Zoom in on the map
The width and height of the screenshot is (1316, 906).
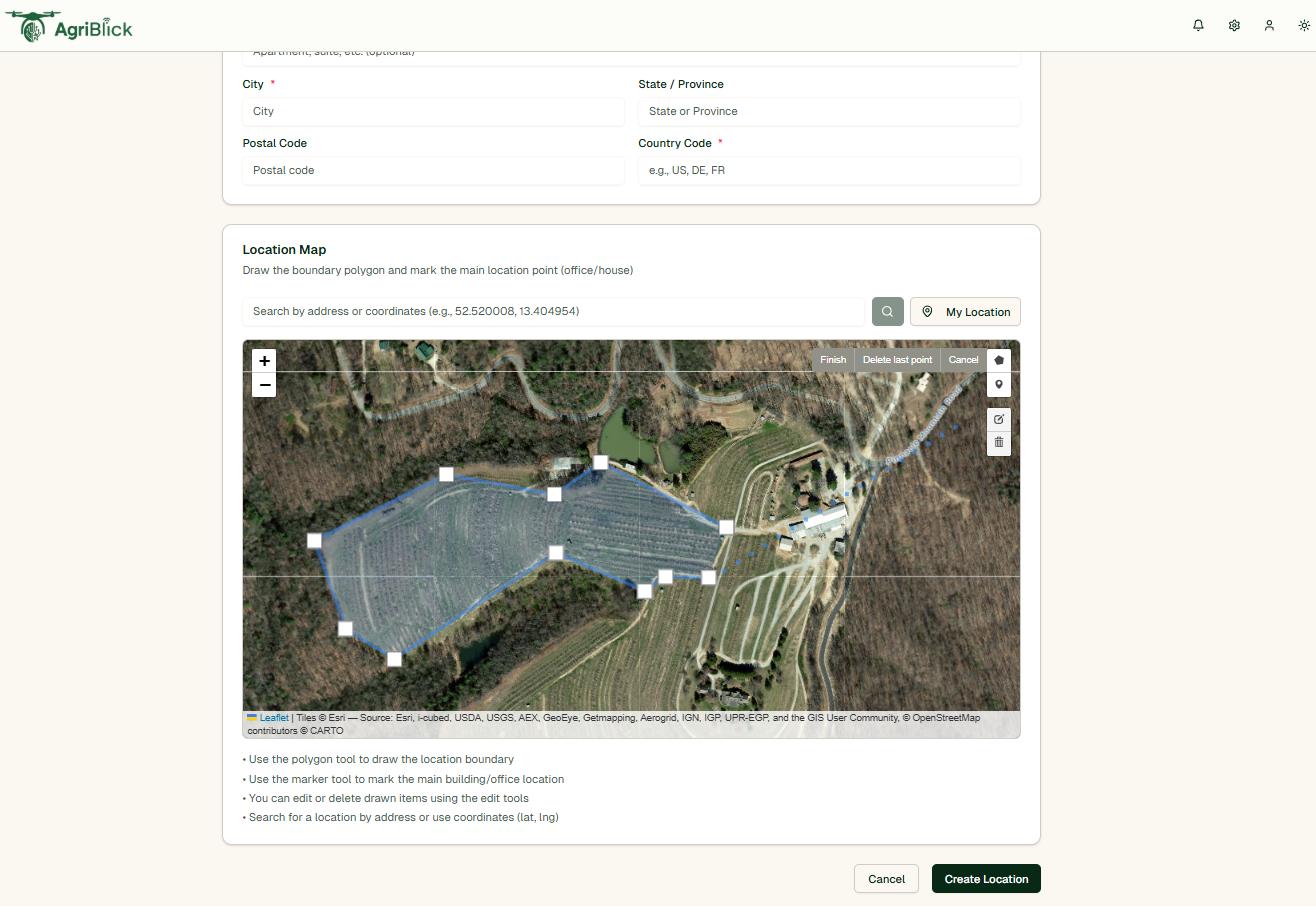pyautogui.click(x=263, y=360)
